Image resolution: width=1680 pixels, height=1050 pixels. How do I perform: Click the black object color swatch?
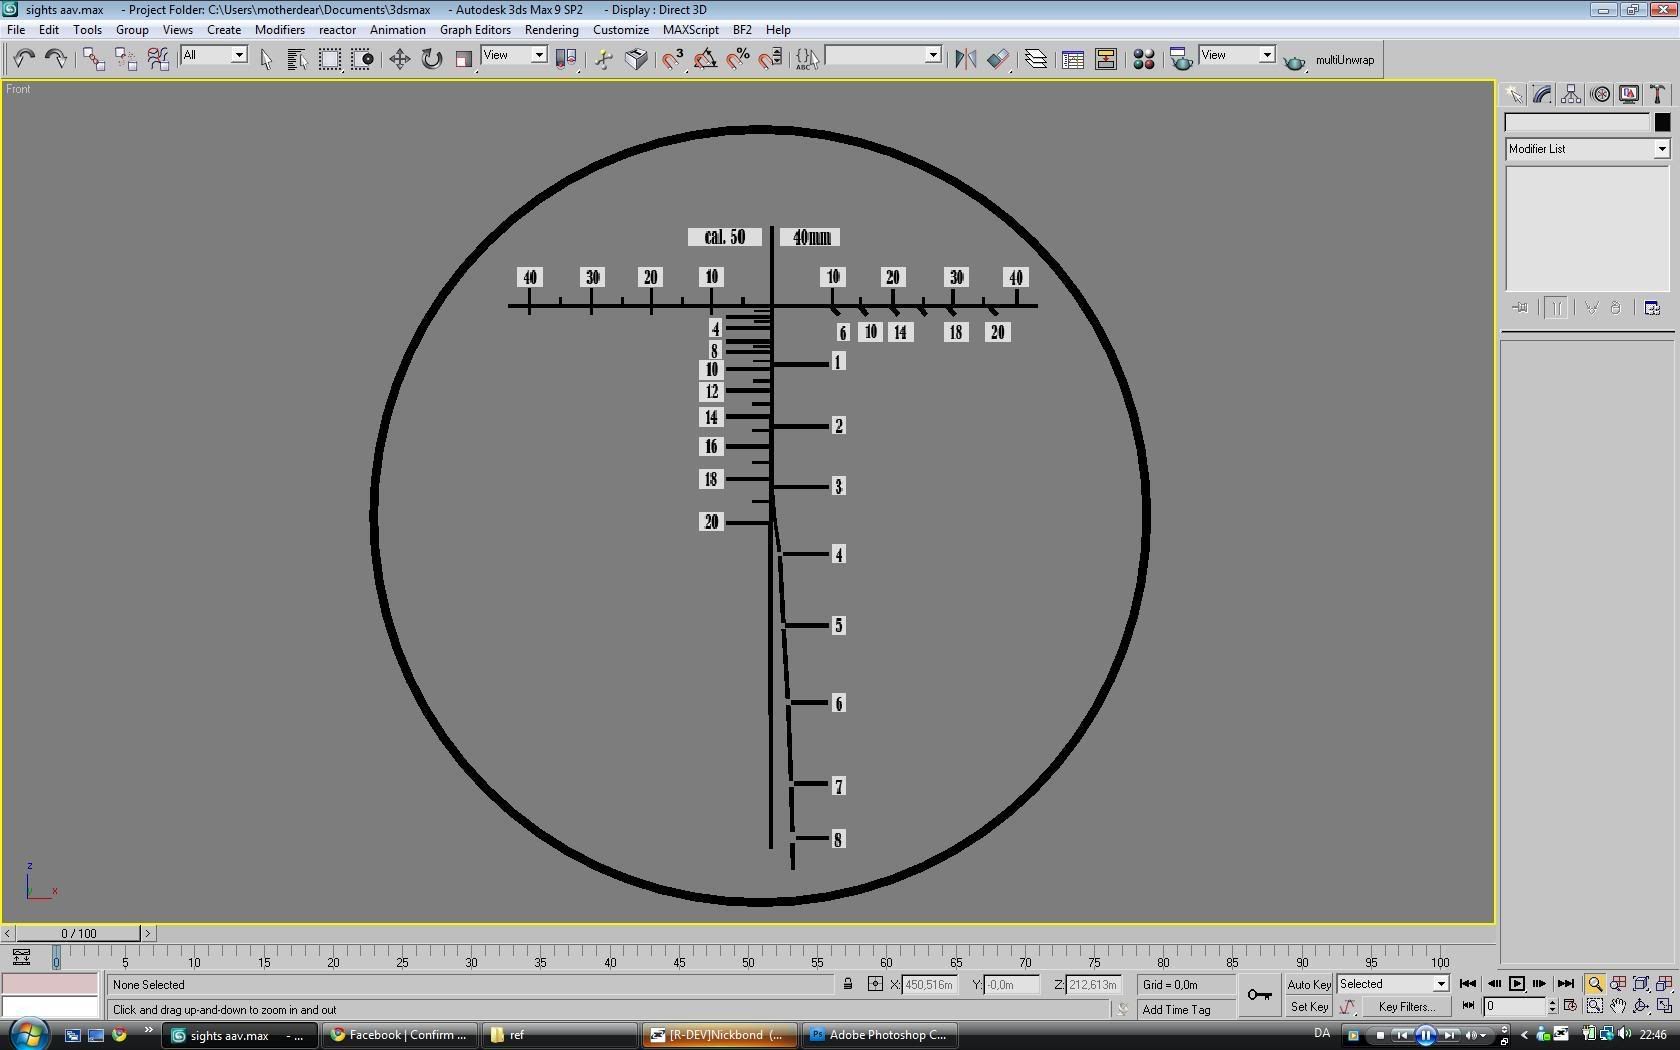[1662, 122]
